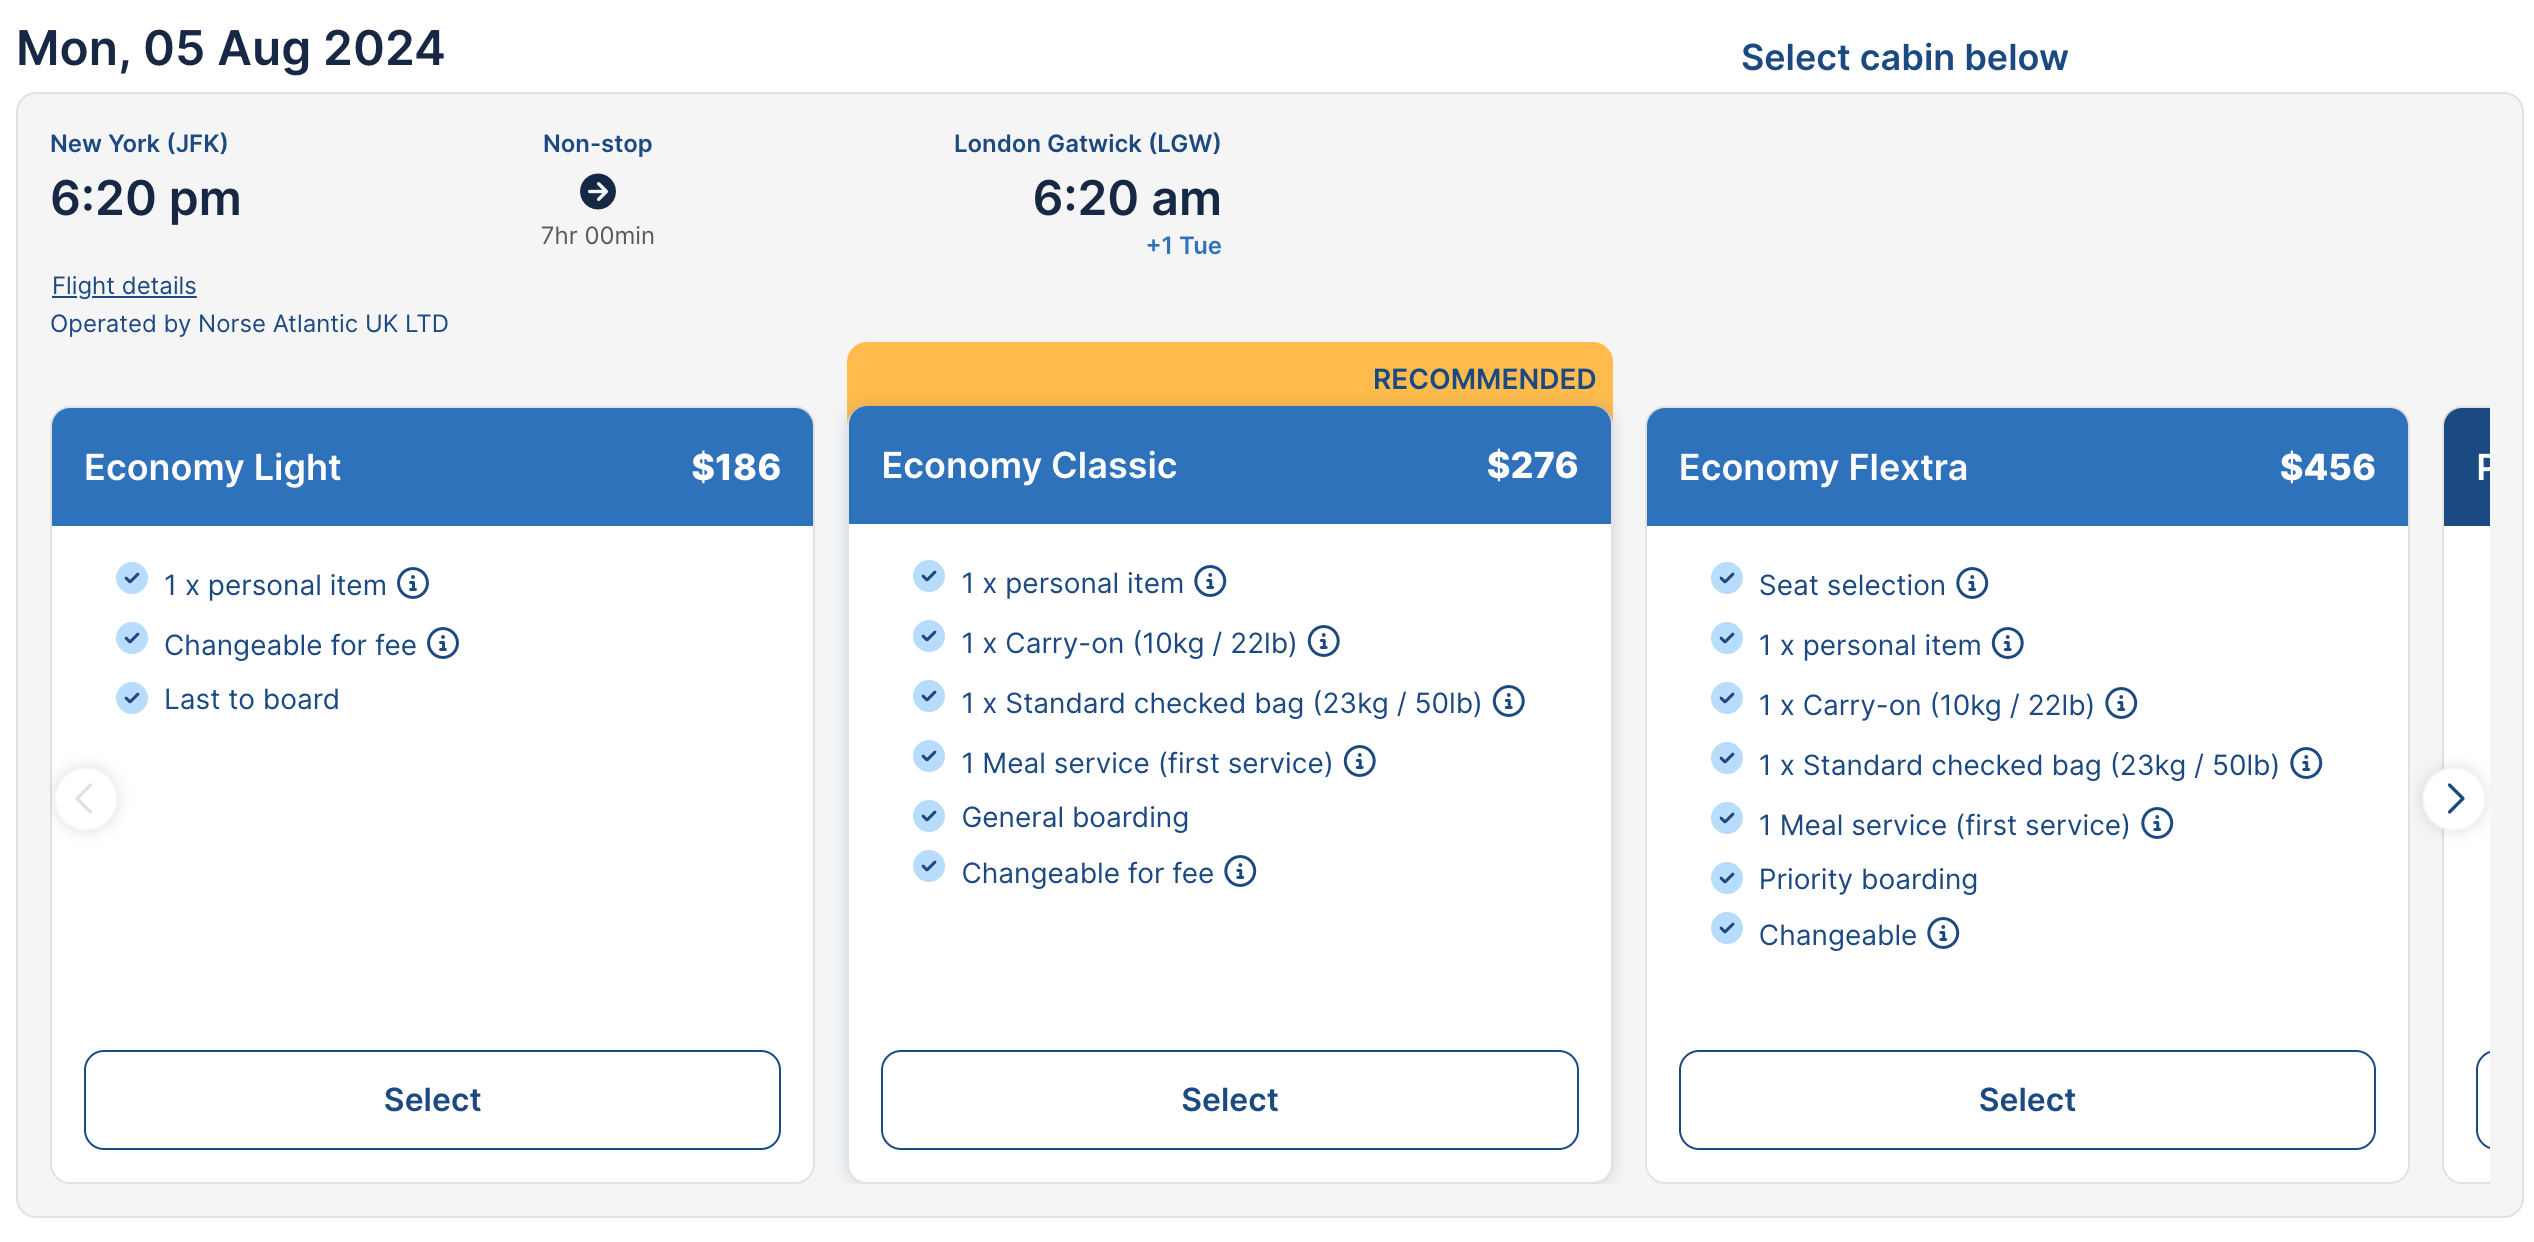Click info icon next to Economy Light personal item
Screen dimensions: 2534x1242
(x=413, y=583)
